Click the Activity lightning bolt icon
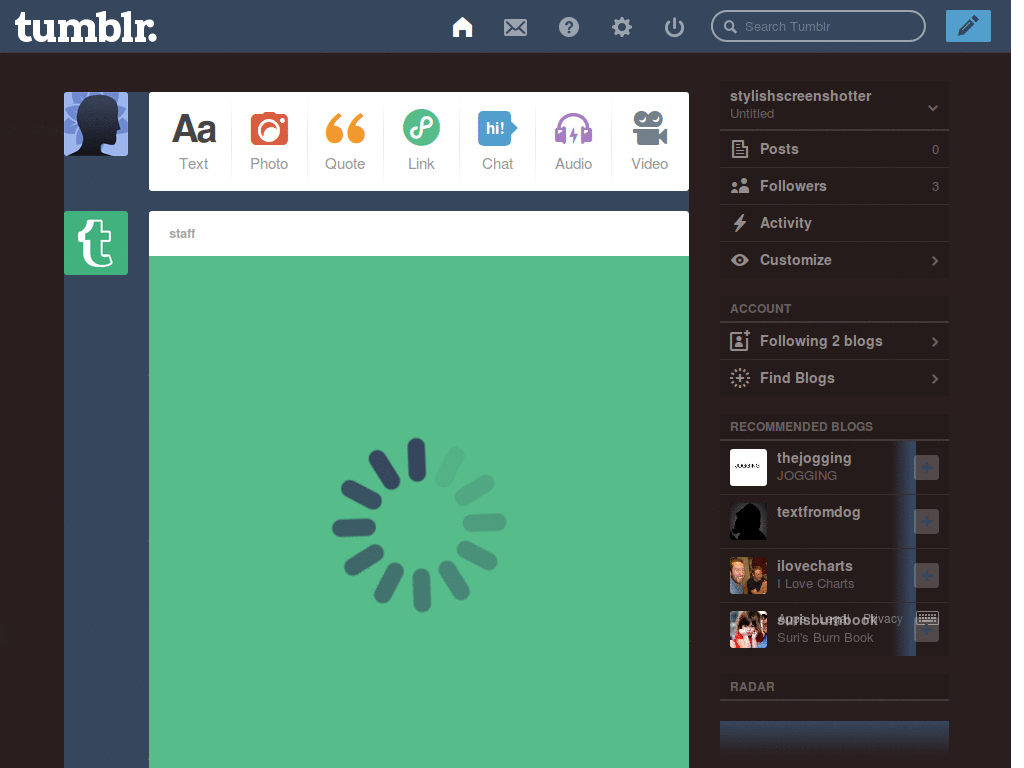The height and width of the screenshot is (768, 1024). (739, 223)
